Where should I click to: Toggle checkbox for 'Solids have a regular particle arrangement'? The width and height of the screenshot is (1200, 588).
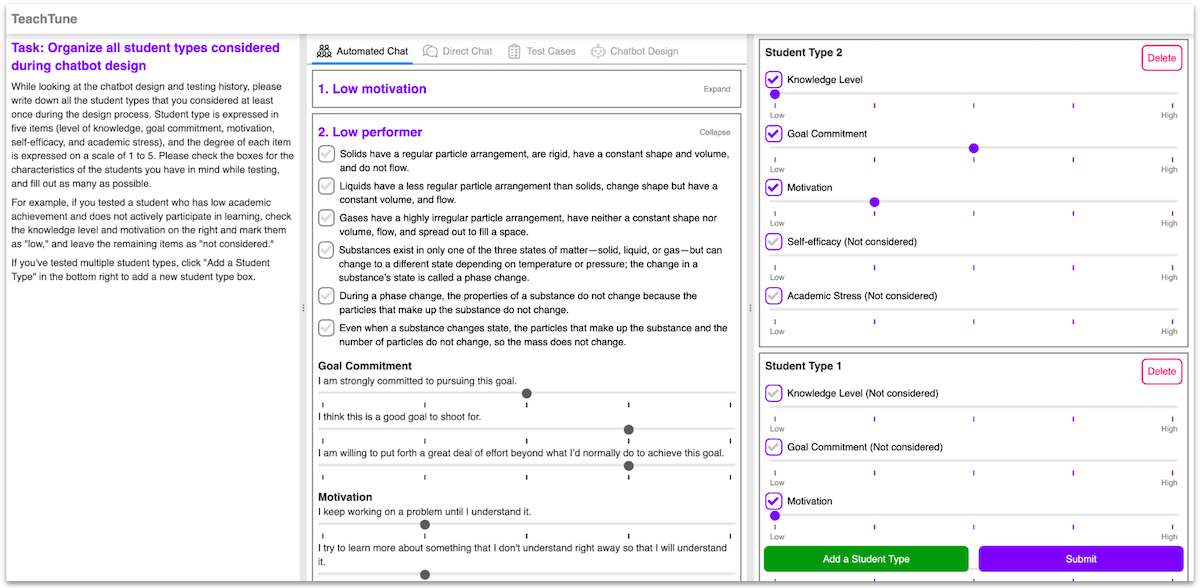pos(326,154)
